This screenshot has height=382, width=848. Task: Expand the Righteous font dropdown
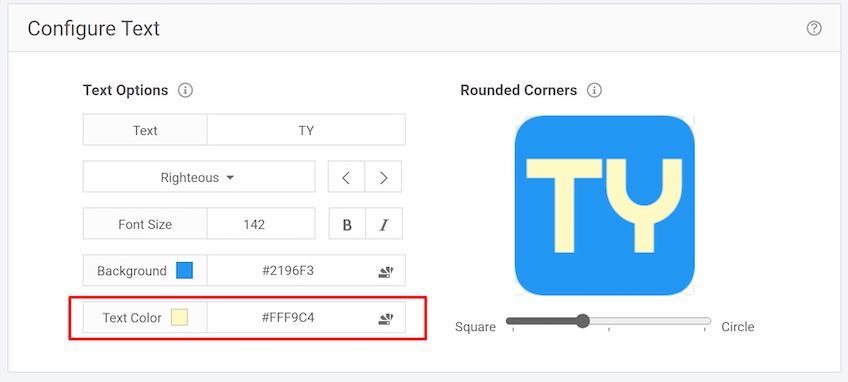(x=199, y=177)
